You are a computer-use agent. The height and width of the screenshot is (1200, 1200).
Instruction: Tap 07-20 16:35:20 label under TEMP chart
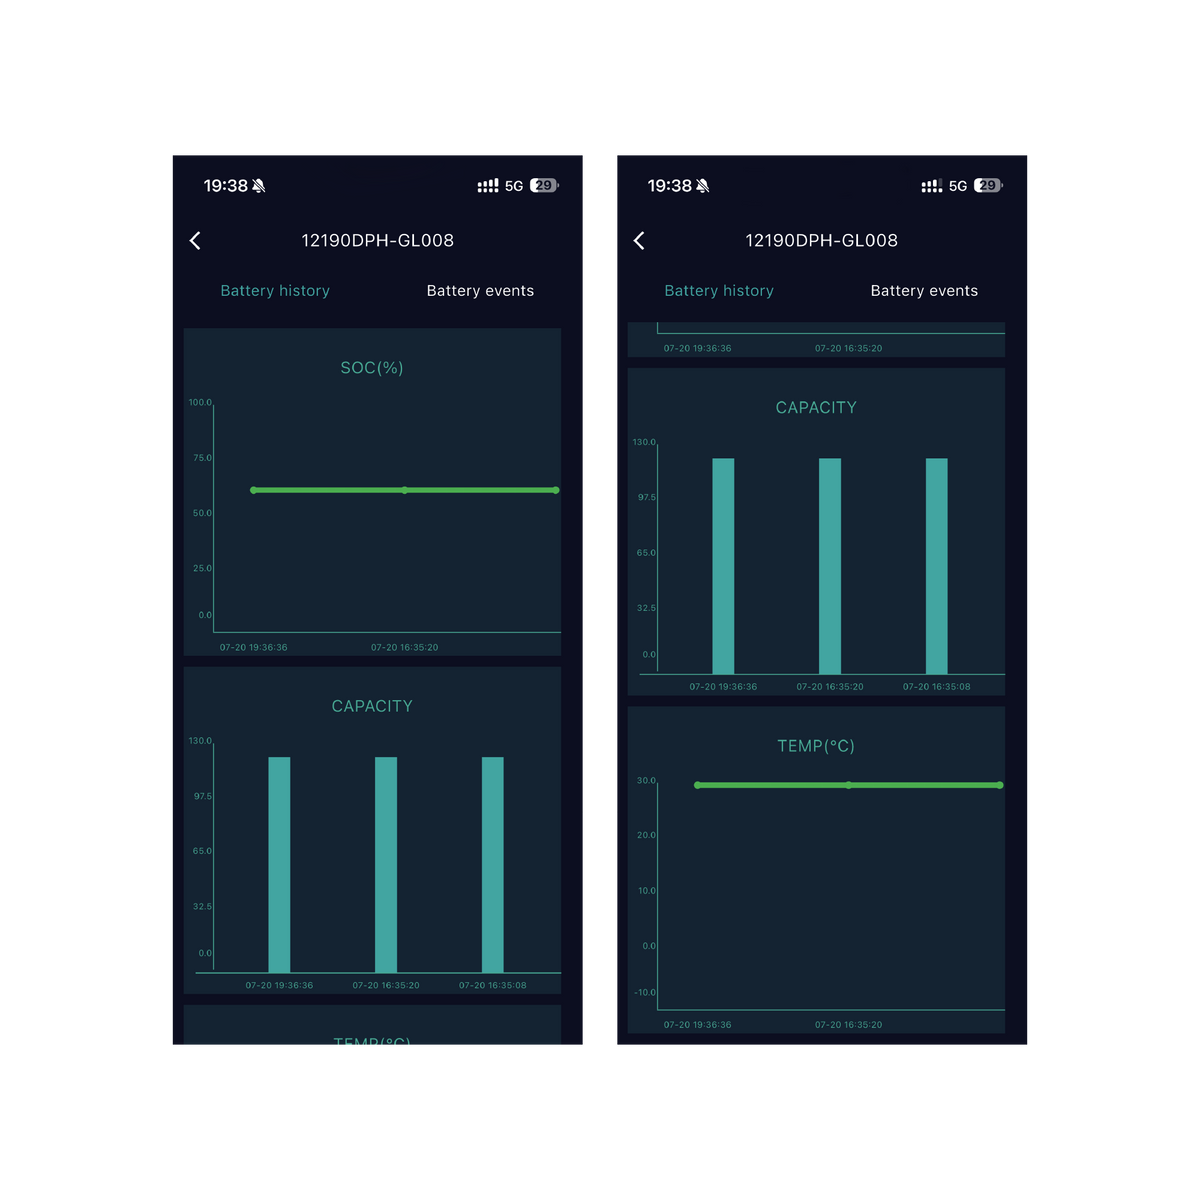tap(849, 1025)
